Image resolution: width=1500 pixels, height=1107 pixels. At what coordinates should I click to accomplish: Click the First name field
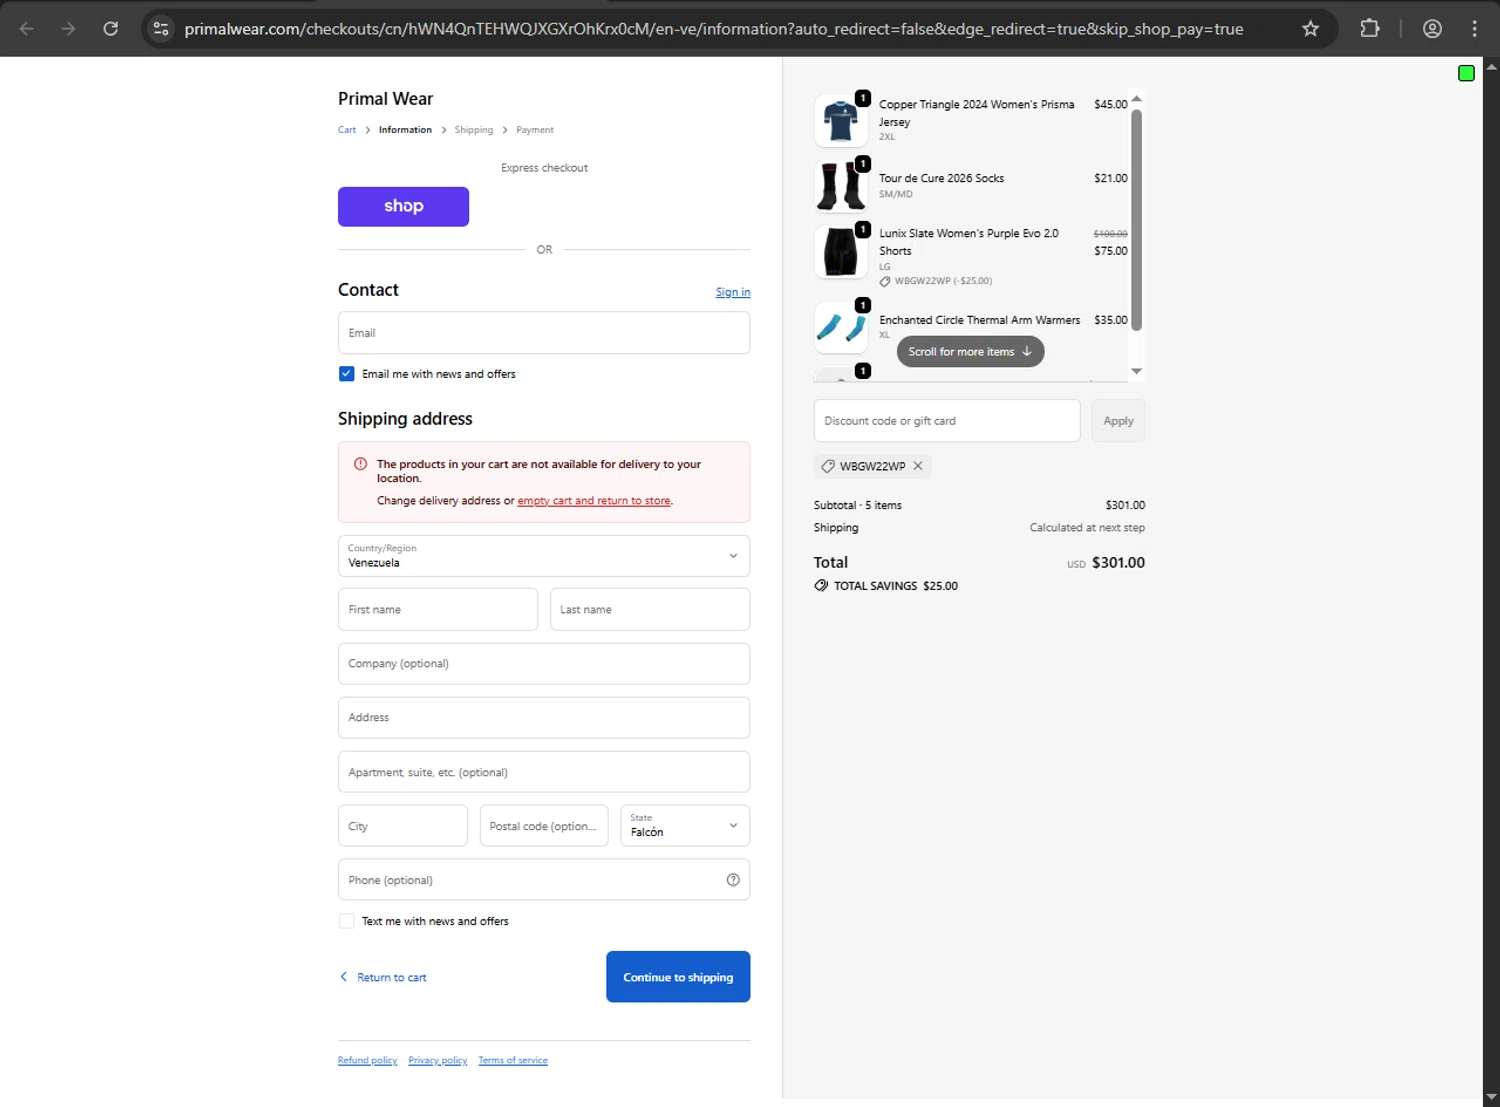pos(438,609)
